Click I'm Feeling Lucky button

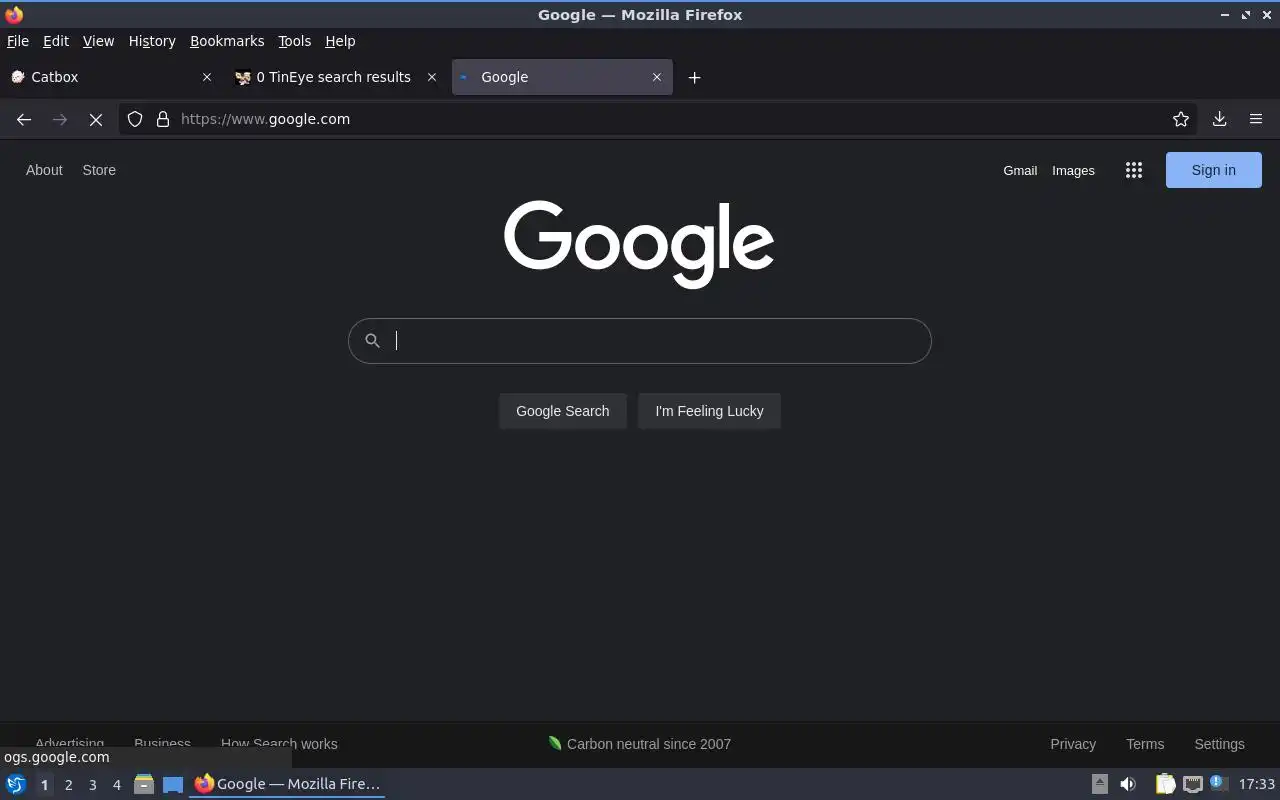pos(709,411)
